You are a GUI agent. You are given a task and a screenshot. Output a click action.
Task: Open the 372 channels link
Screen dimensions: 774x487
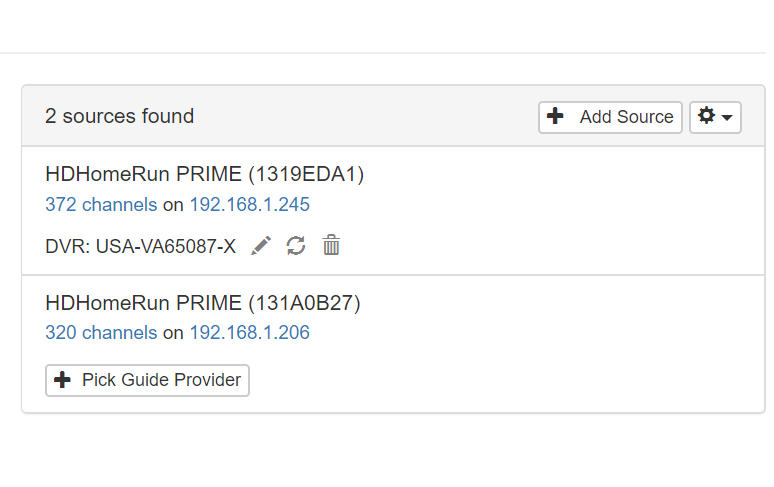pos(101,205)
